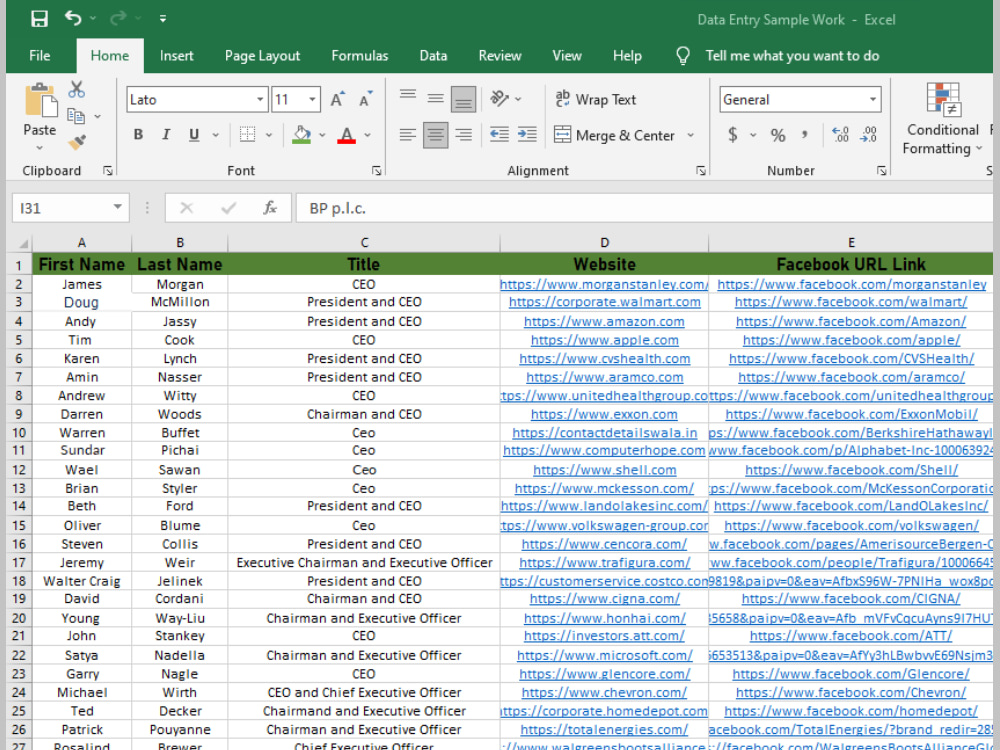This screenshot has width=1000, height=750.
Task: Decrease font size with the smaller A icon
Action: 365,99
